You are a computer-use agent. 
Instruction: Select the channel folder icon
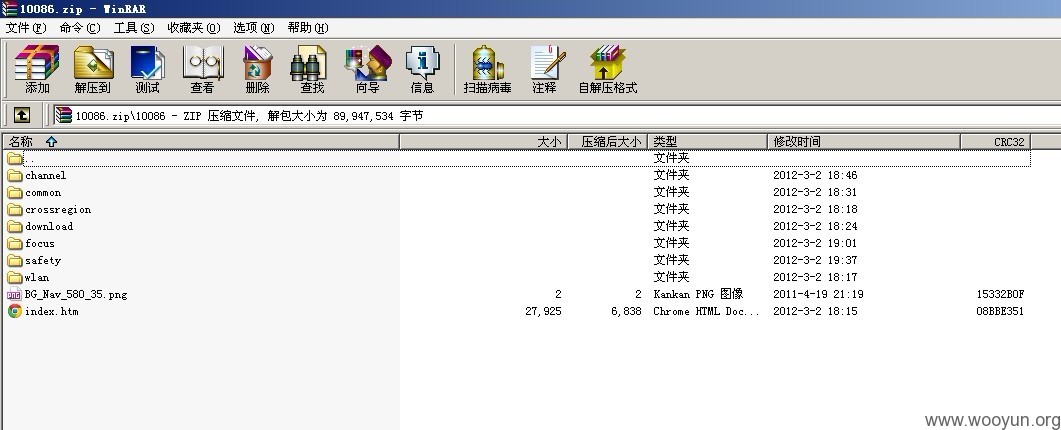[x=15, y=176]
